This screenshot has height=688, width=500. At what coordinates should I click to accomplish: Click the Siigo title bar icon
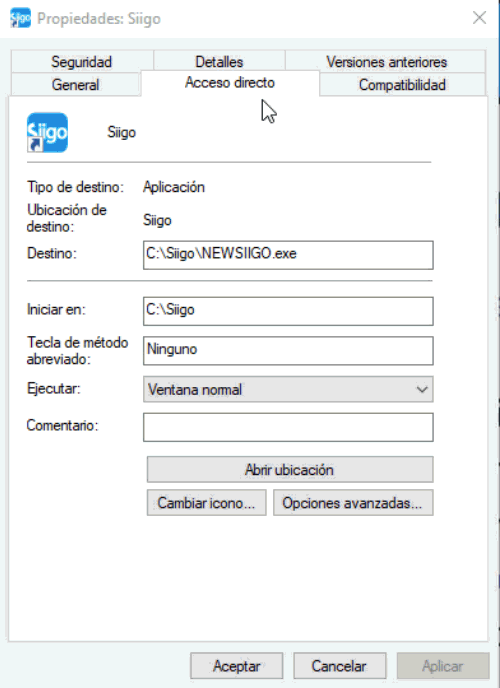[20, 18]
